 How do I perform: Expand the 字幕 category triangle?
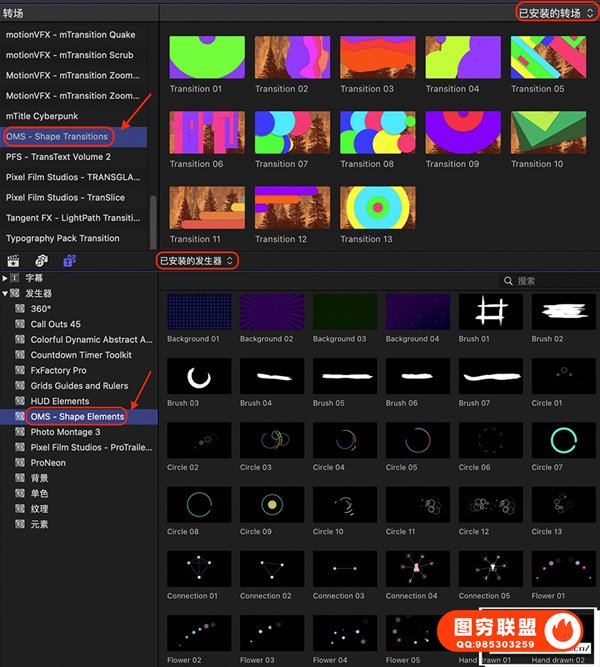pos(5,278)
